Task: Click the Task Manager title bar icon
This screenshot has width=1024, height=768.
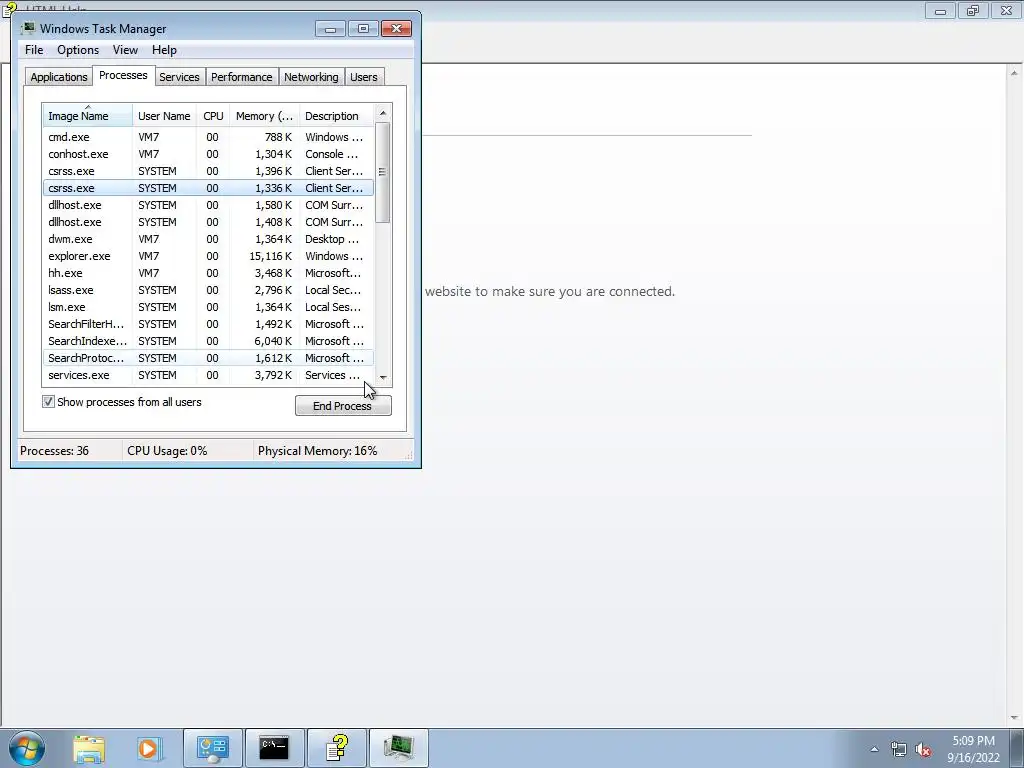Action: [27, 28]
